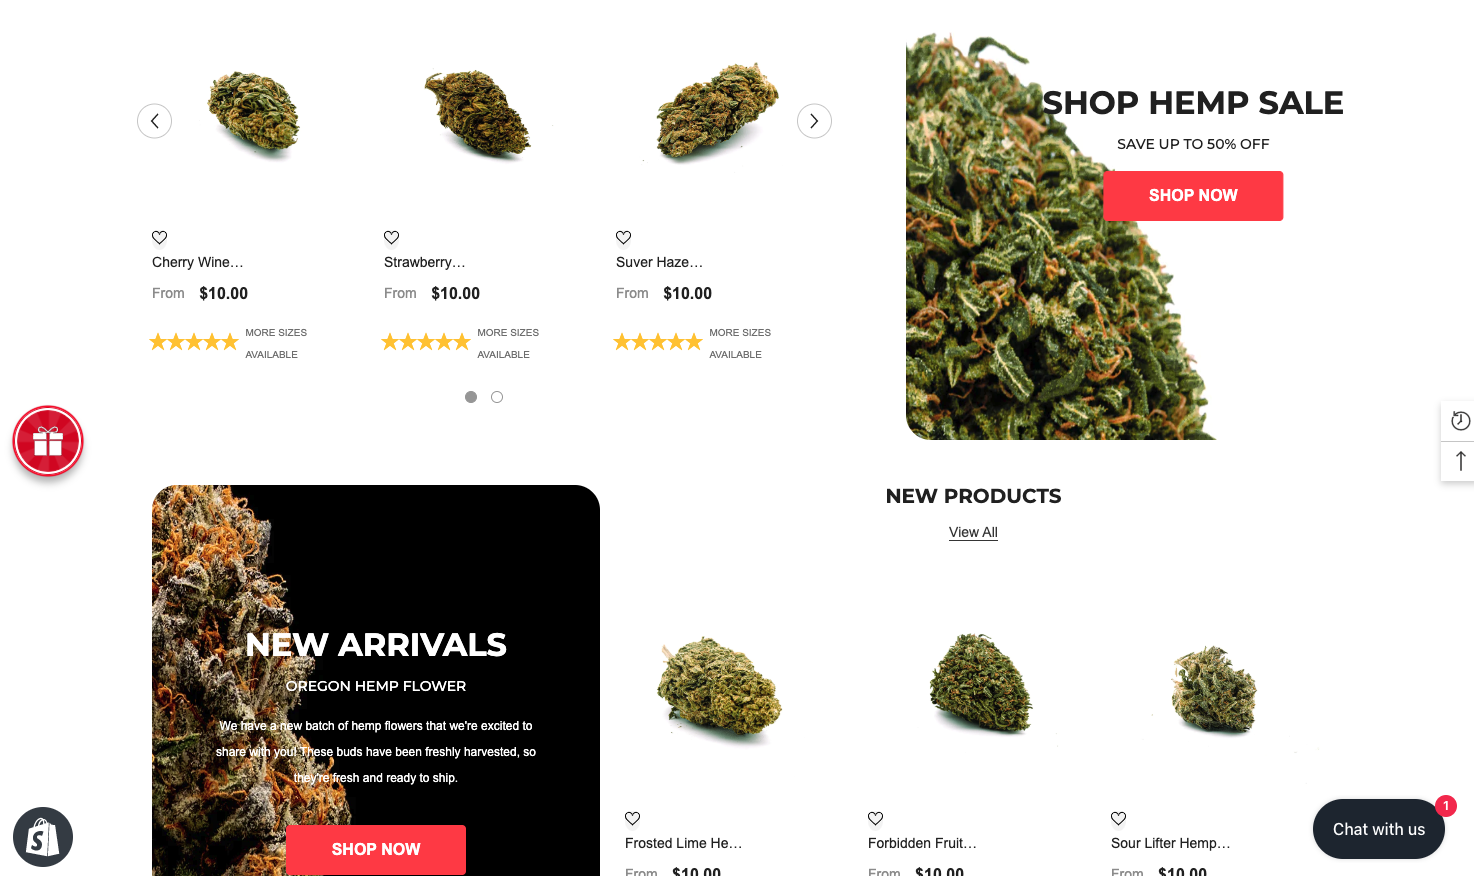
Task: Open the red gift rewards icon
Action: 48,441
